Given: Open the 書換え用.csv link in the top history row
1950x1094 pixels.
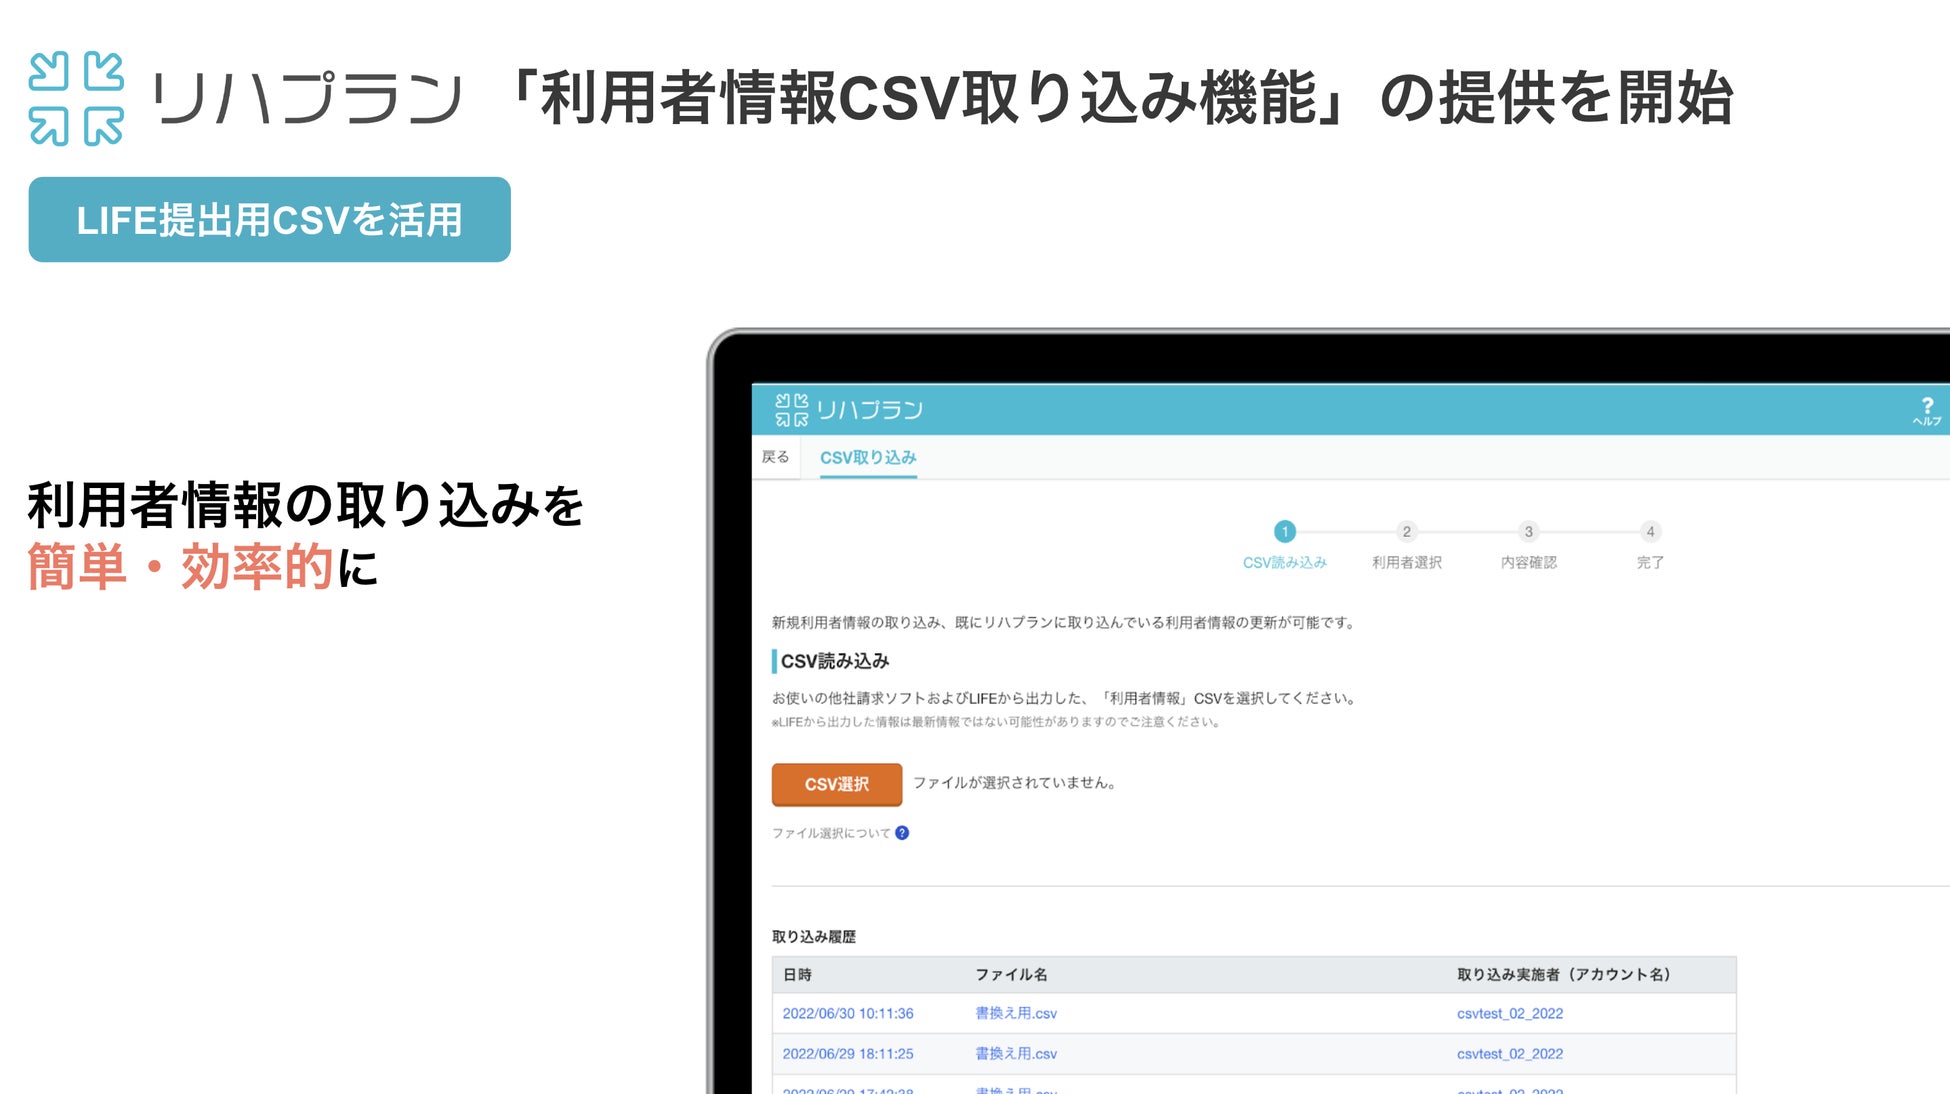Looking at the screenshot, I should tap(1014, 1013).
